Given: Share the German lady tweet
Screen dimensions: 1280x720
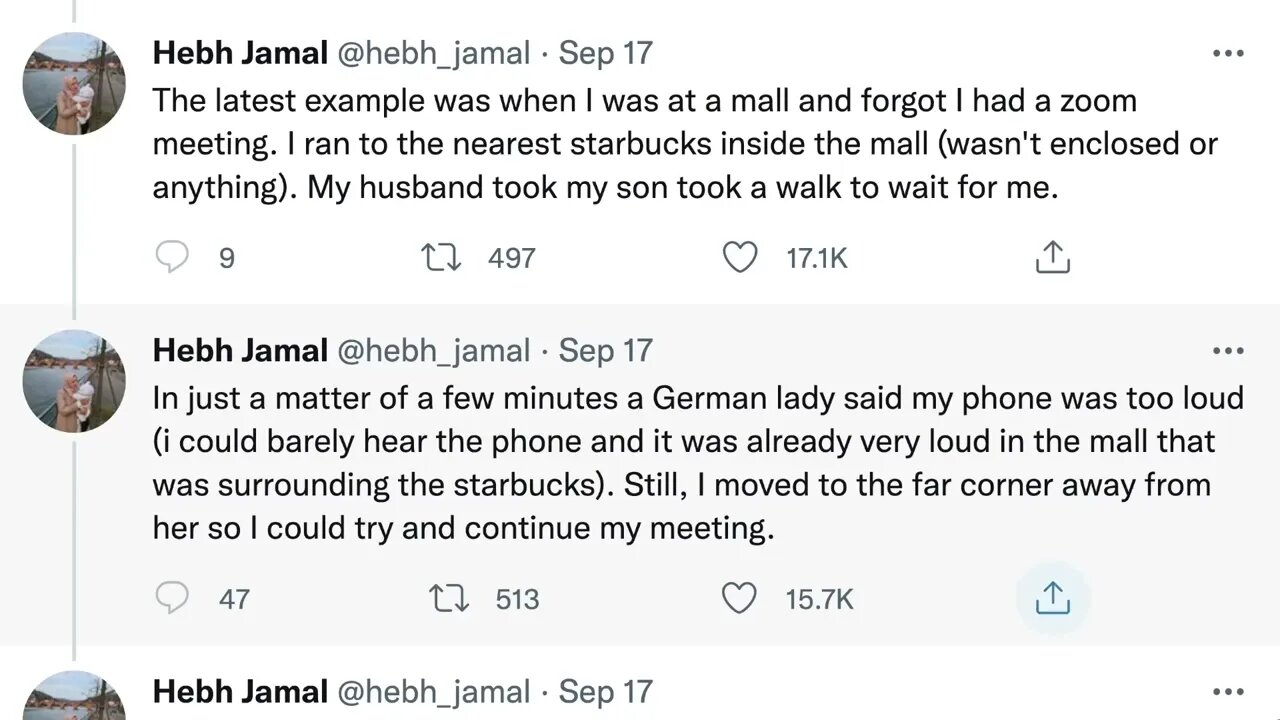Looking at the screenshot, I should click(x=1052, y=599).
